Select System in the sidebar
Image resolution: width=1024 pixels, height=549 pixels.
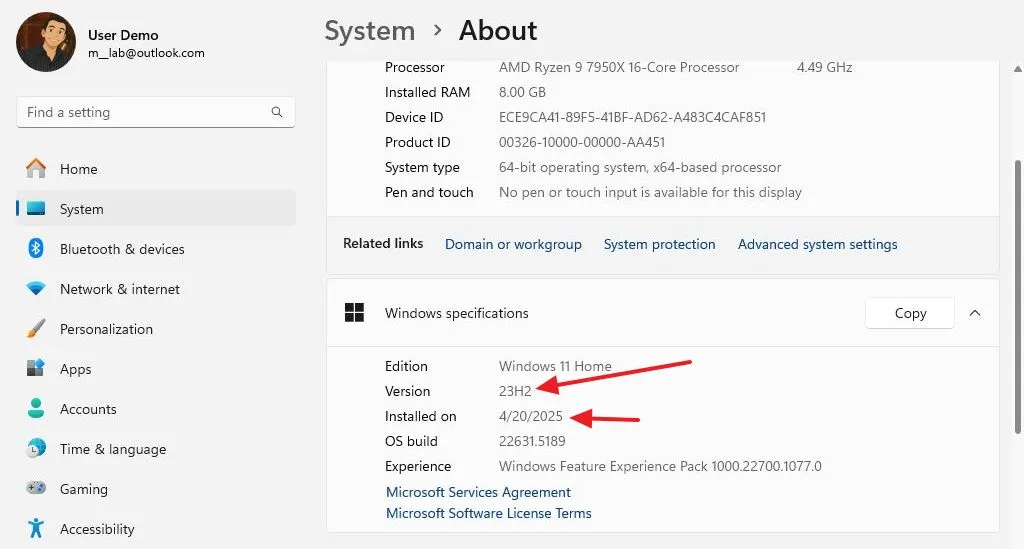point(155,209)
